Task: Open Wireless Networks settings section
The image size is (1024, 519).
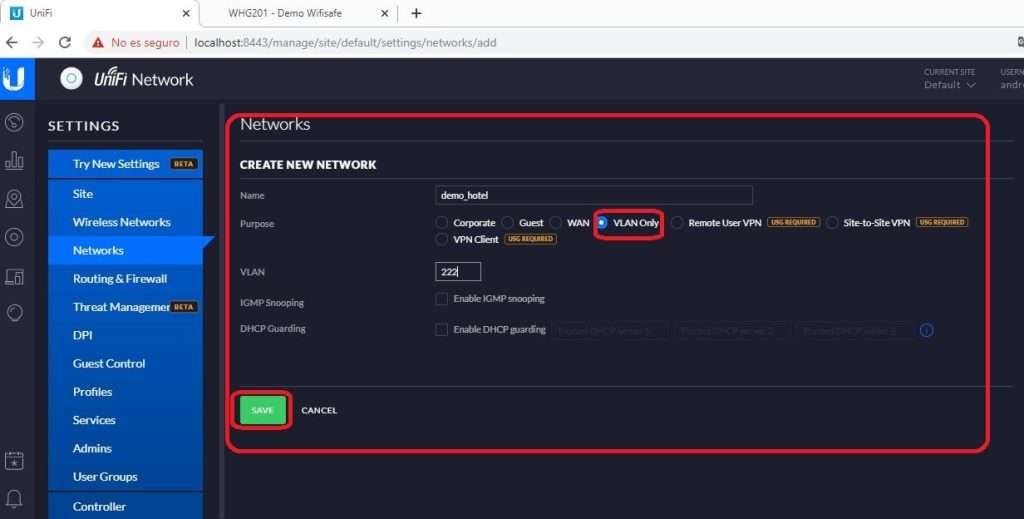Action: [121, 222]
